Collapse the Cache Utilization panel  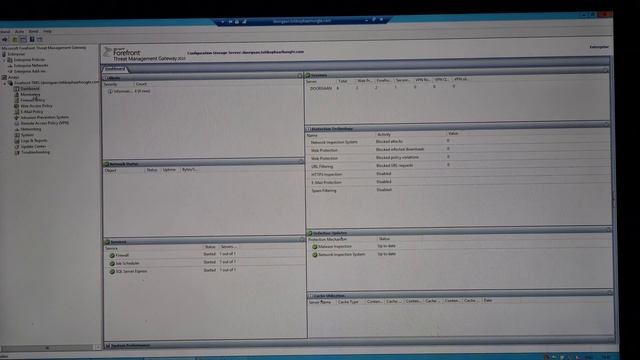pos(610,293)
